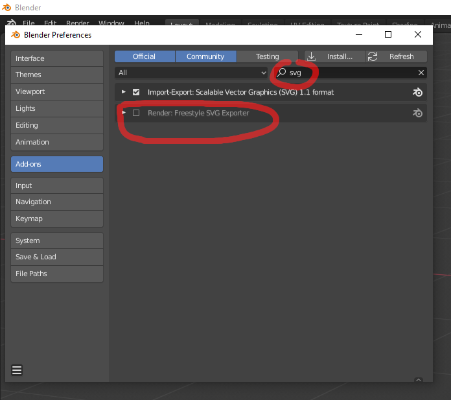The image size is (451, 400).
Task: Click the svg search field
Action: click(350, 73)
